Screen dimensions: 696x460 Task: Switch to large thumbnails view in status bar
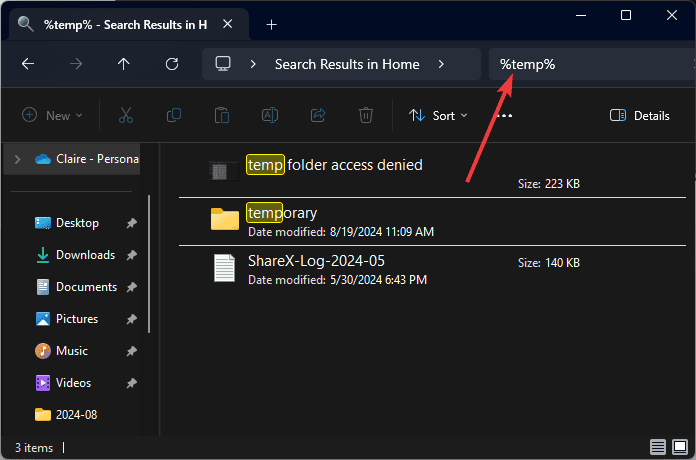(679, 446)
